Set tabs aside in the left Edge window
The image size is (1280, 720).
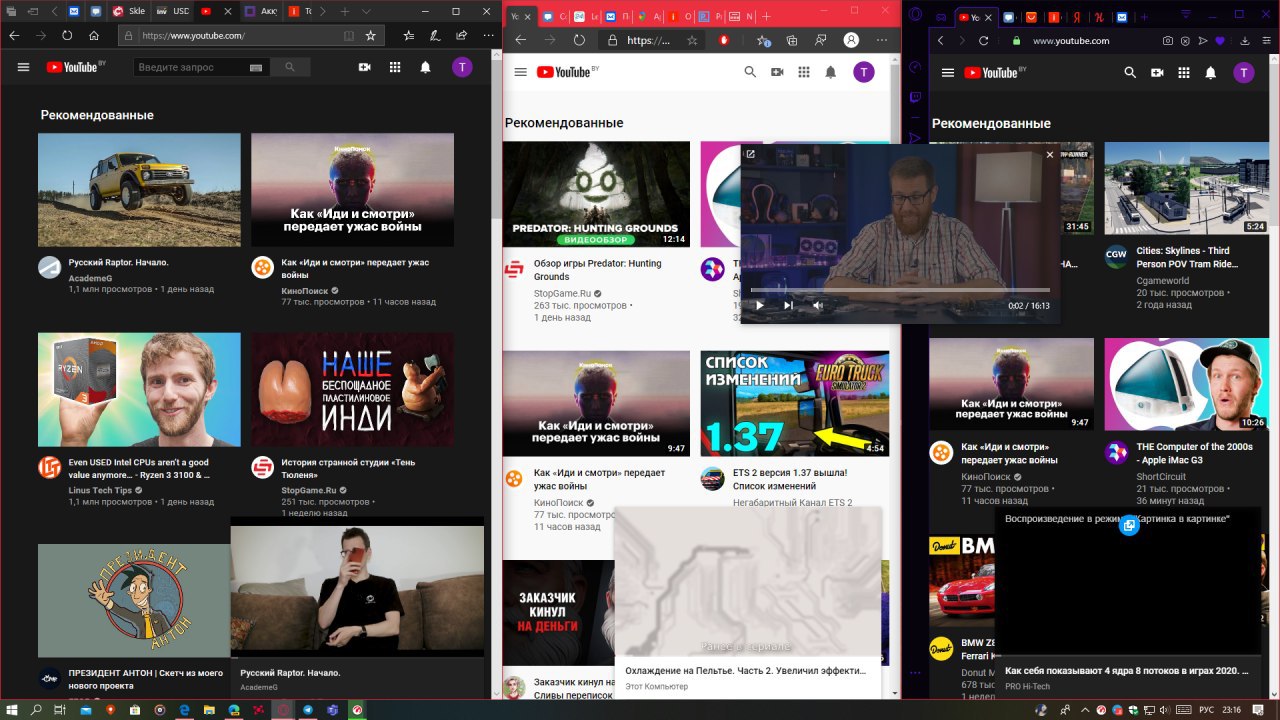(x=32, y=11)
